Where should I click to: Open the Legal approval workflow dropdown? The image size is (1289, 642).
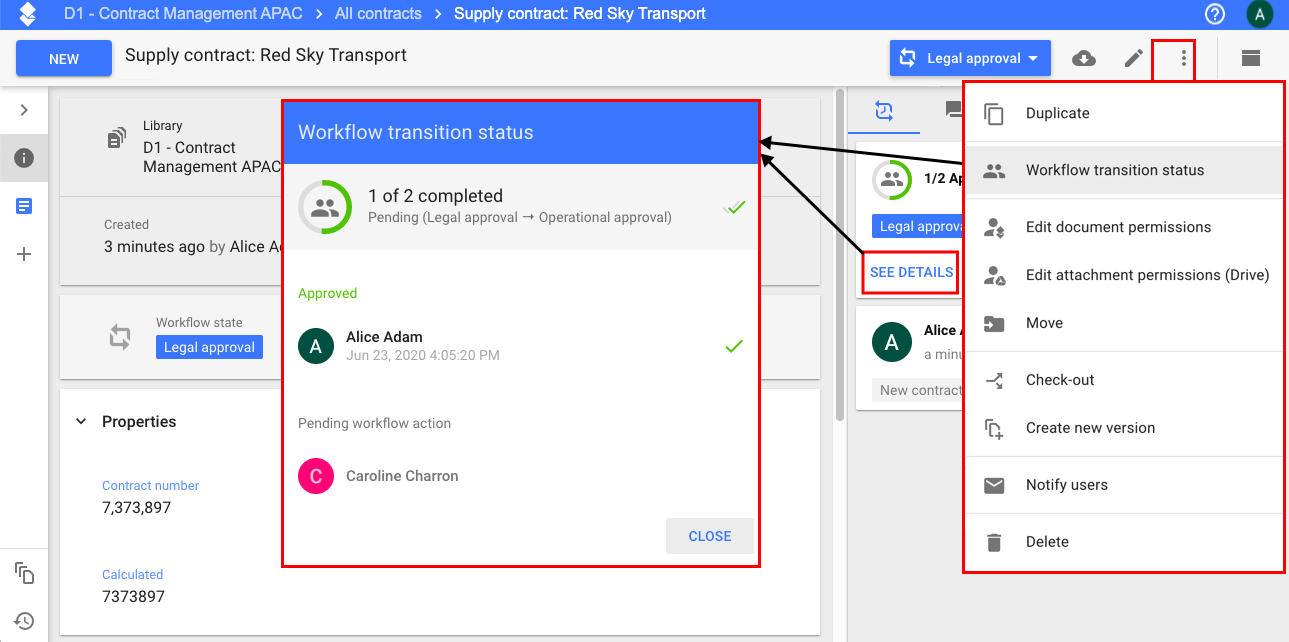[970, 58]
